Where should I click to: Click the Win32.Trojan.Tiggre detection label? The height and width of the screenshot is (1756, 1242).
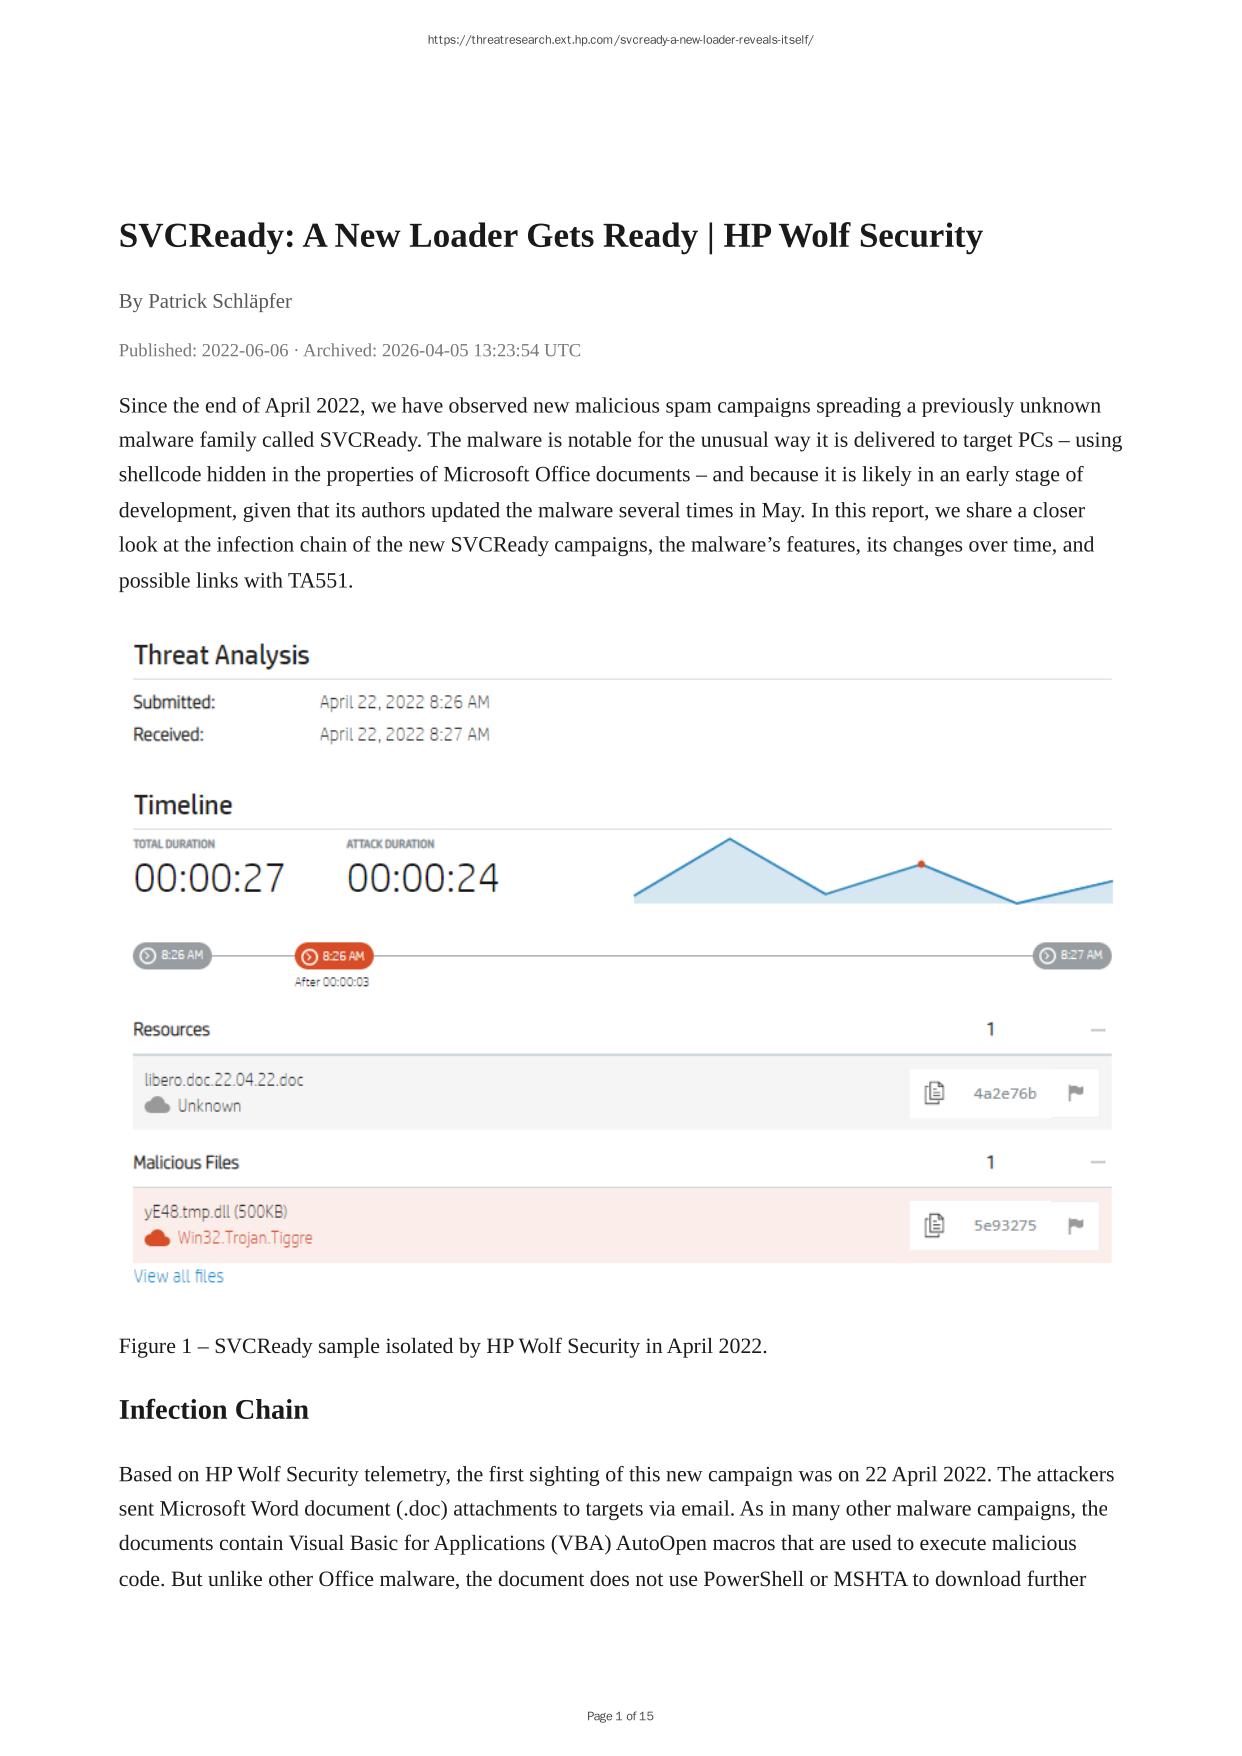click(x=245, y=1238)
